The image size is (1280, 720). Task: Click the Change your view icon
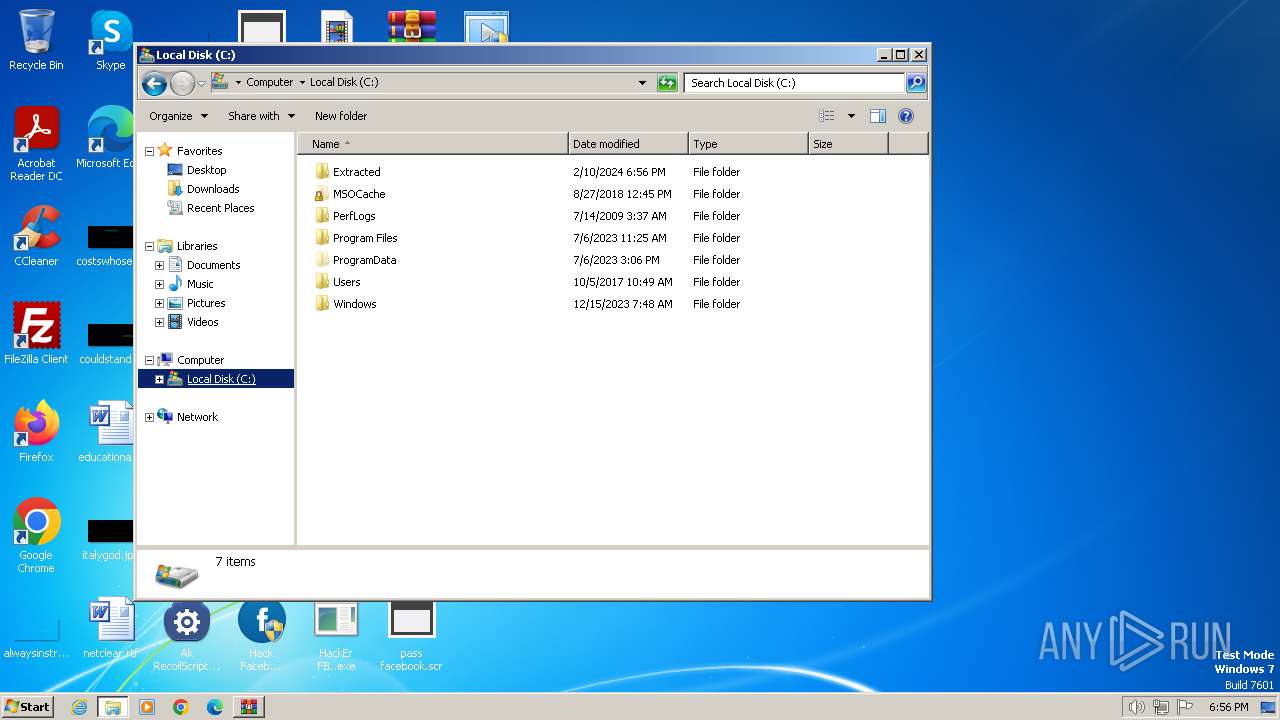(826, 116)
